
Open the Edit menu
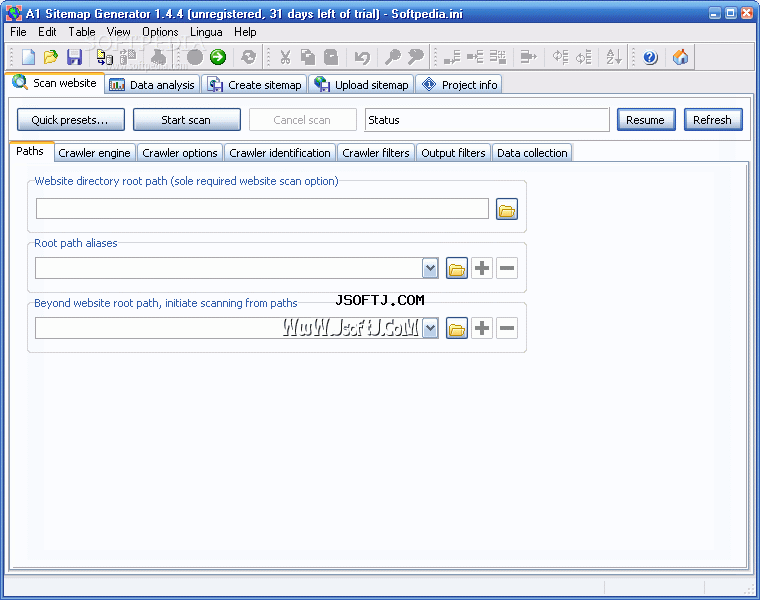coord(47,32)
